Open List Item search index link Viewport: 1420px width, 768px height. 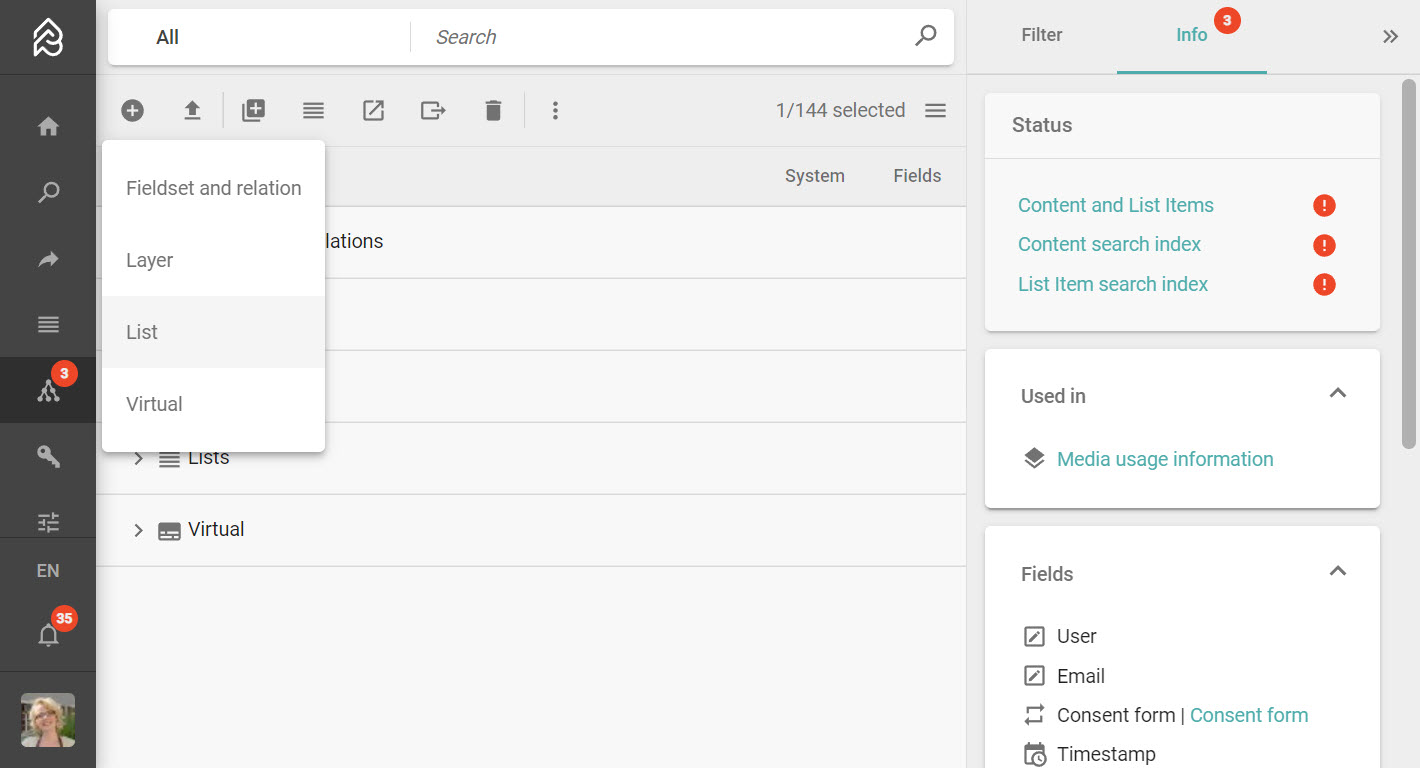point(1113,284)
